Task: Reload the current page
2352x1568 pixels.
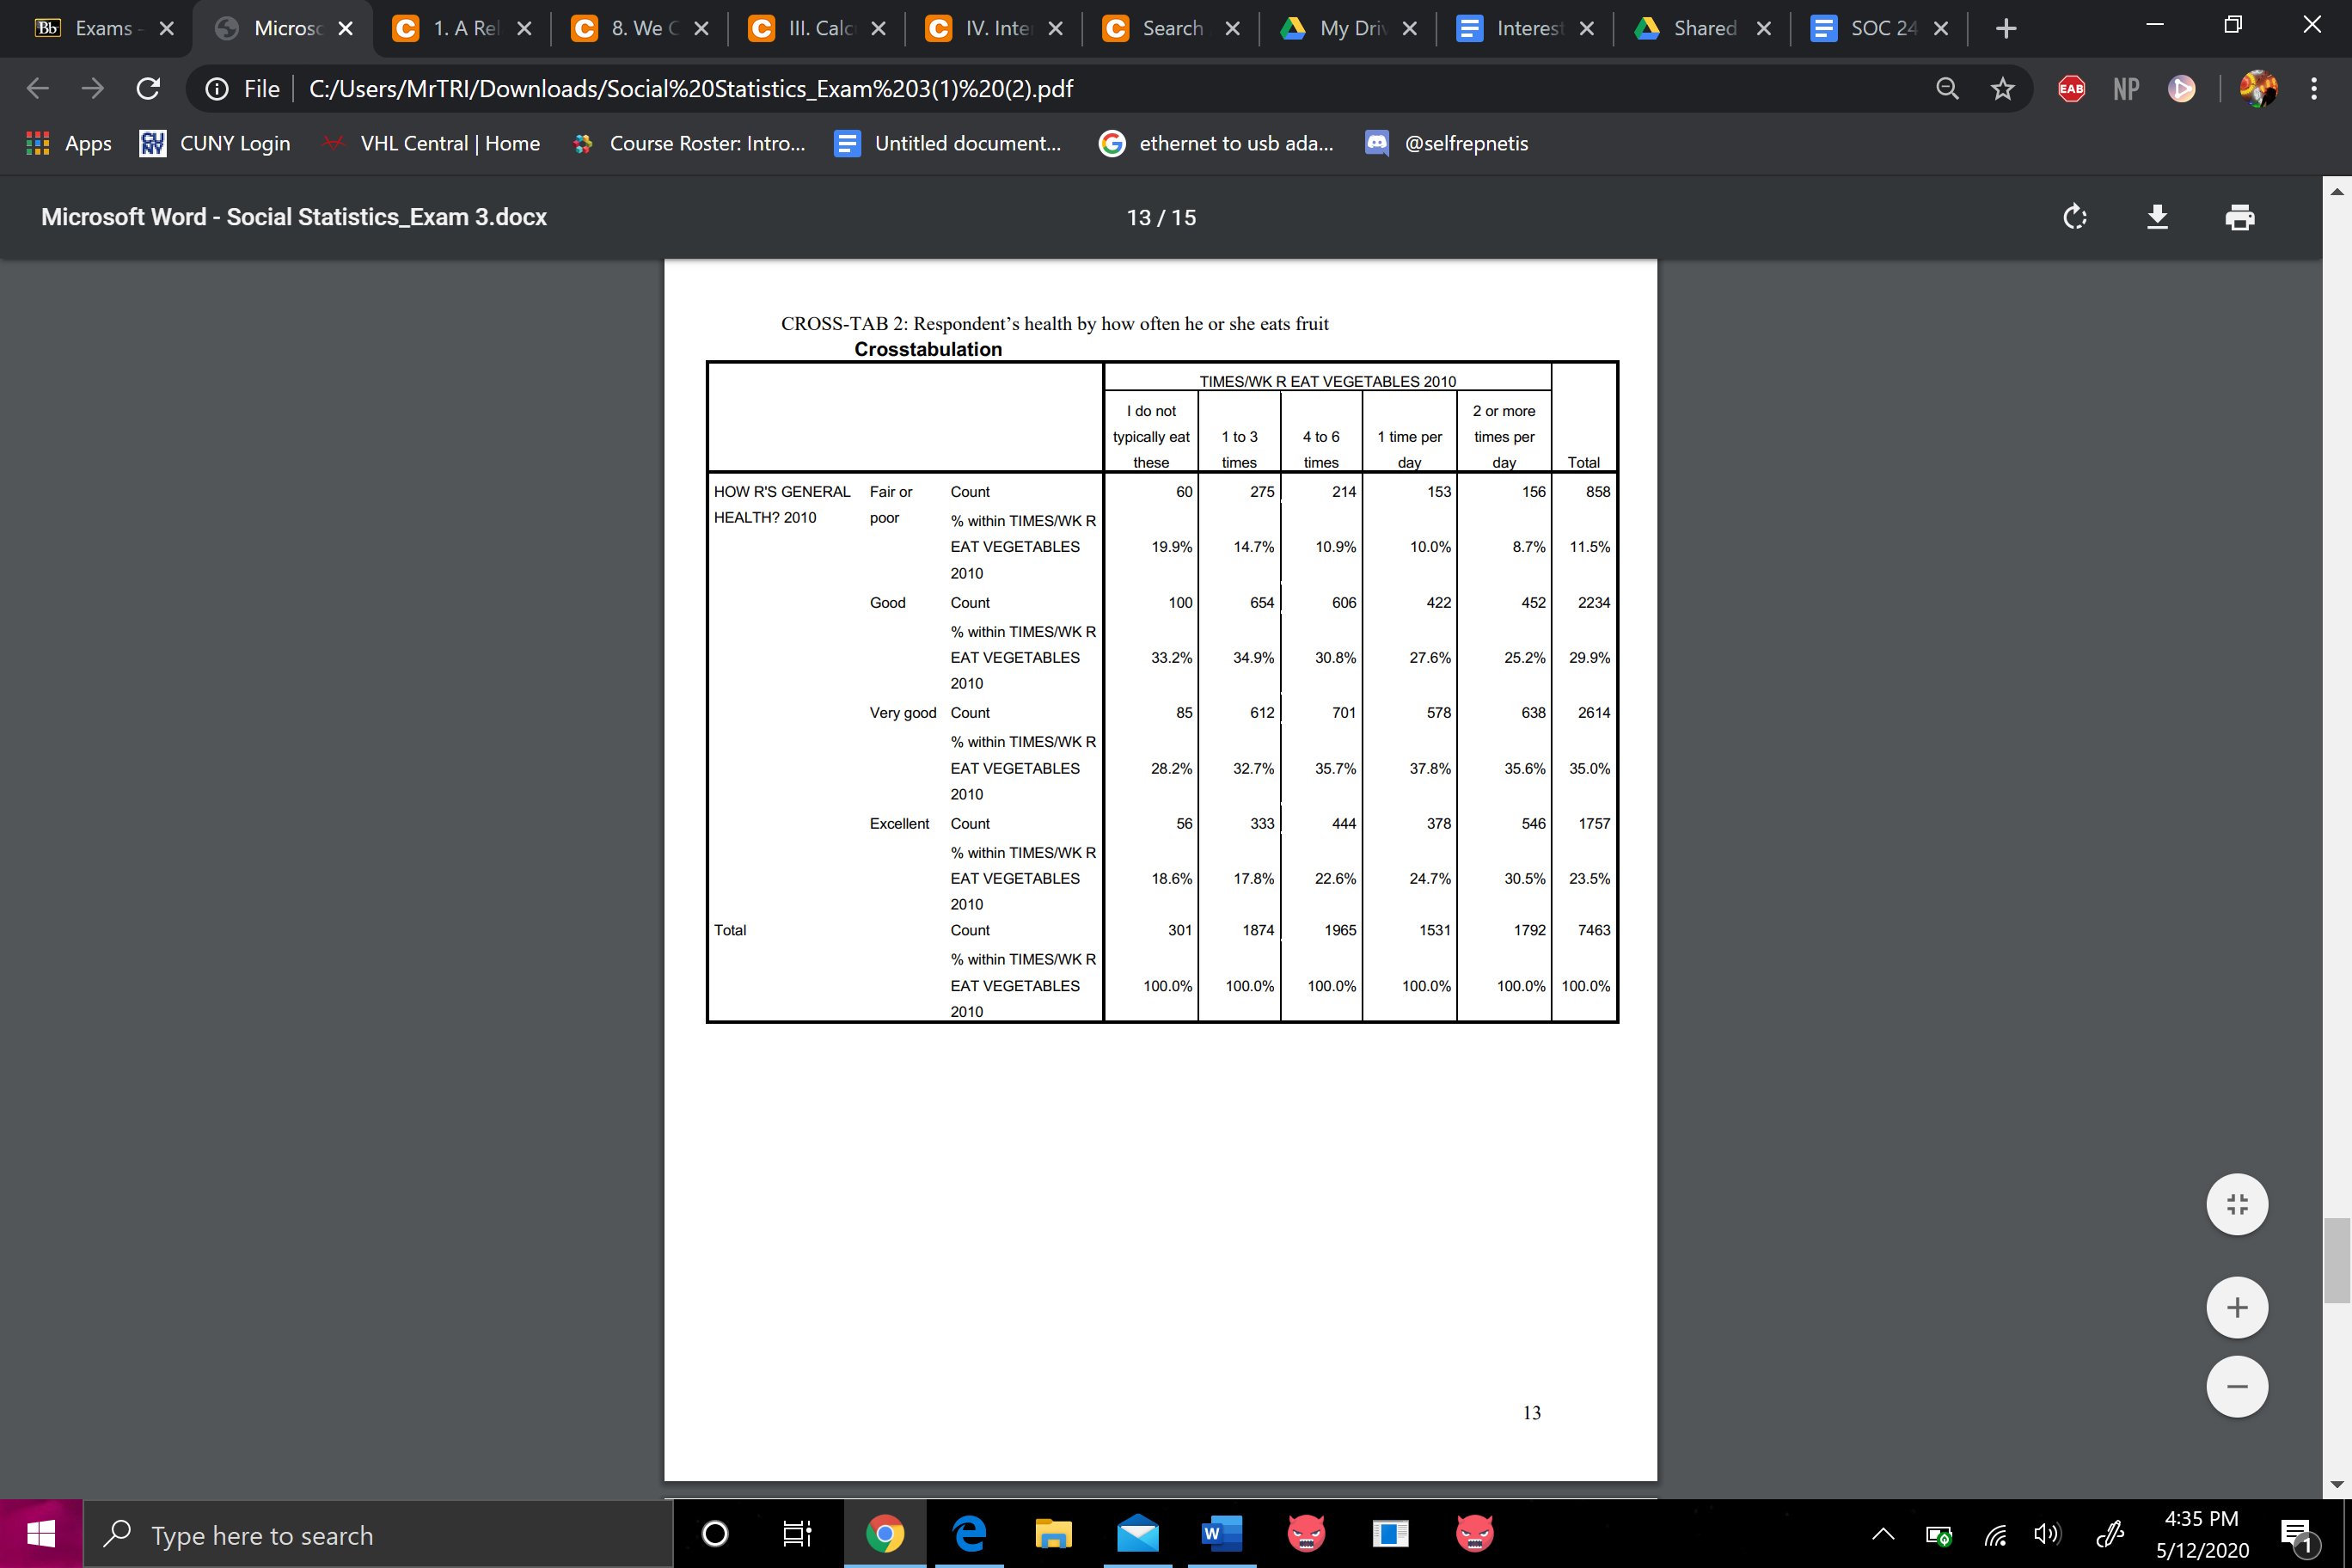Action: [x=148, y=88]
